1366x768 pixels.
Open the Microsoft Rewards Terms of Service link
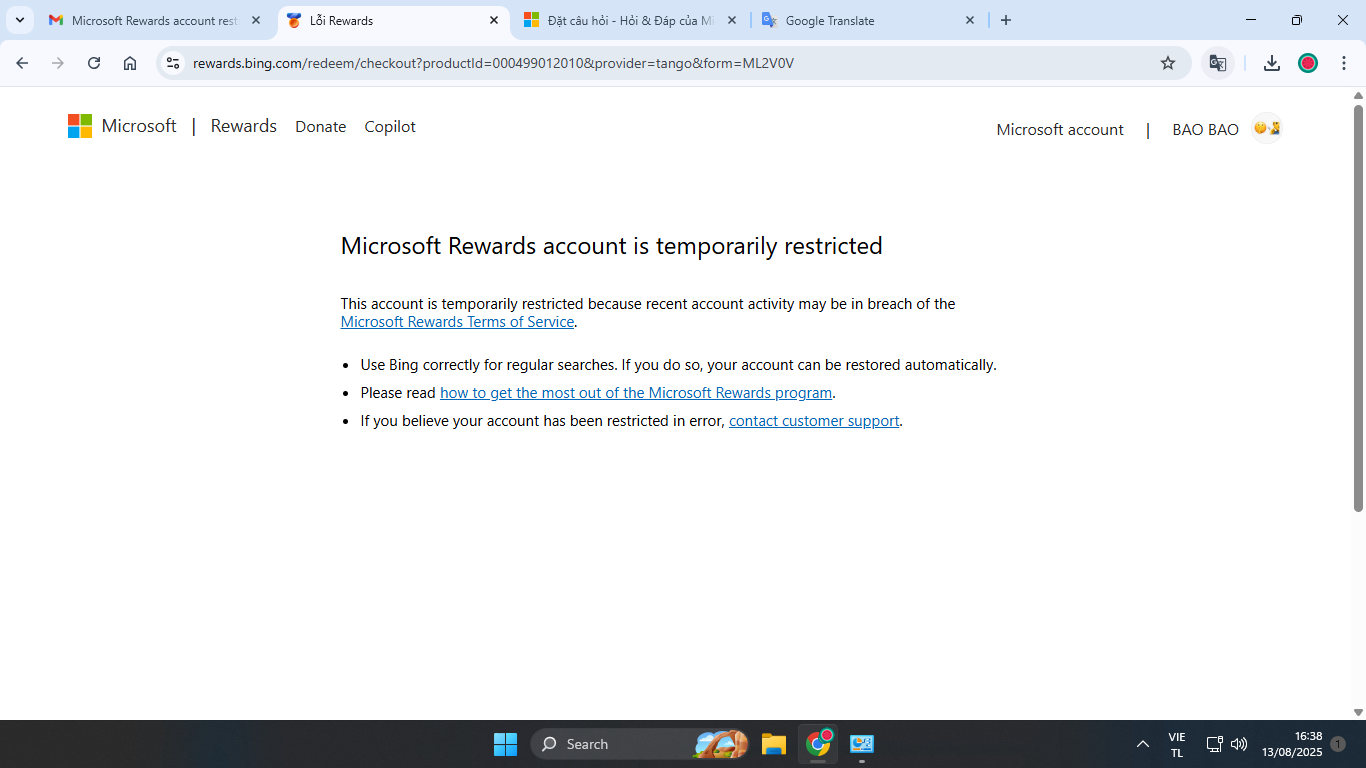pos(457,321)
